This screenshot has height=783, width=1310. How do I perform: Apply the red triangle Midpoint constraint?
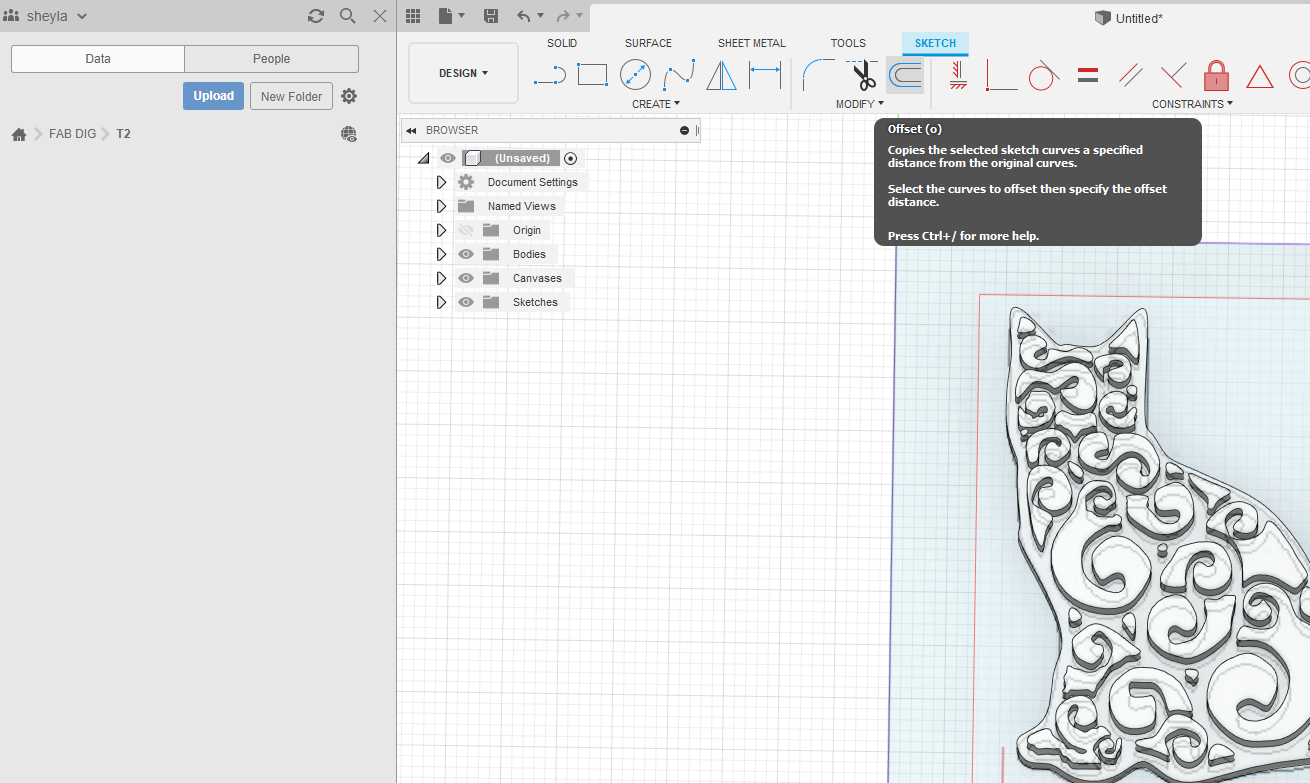[1259, 76]
